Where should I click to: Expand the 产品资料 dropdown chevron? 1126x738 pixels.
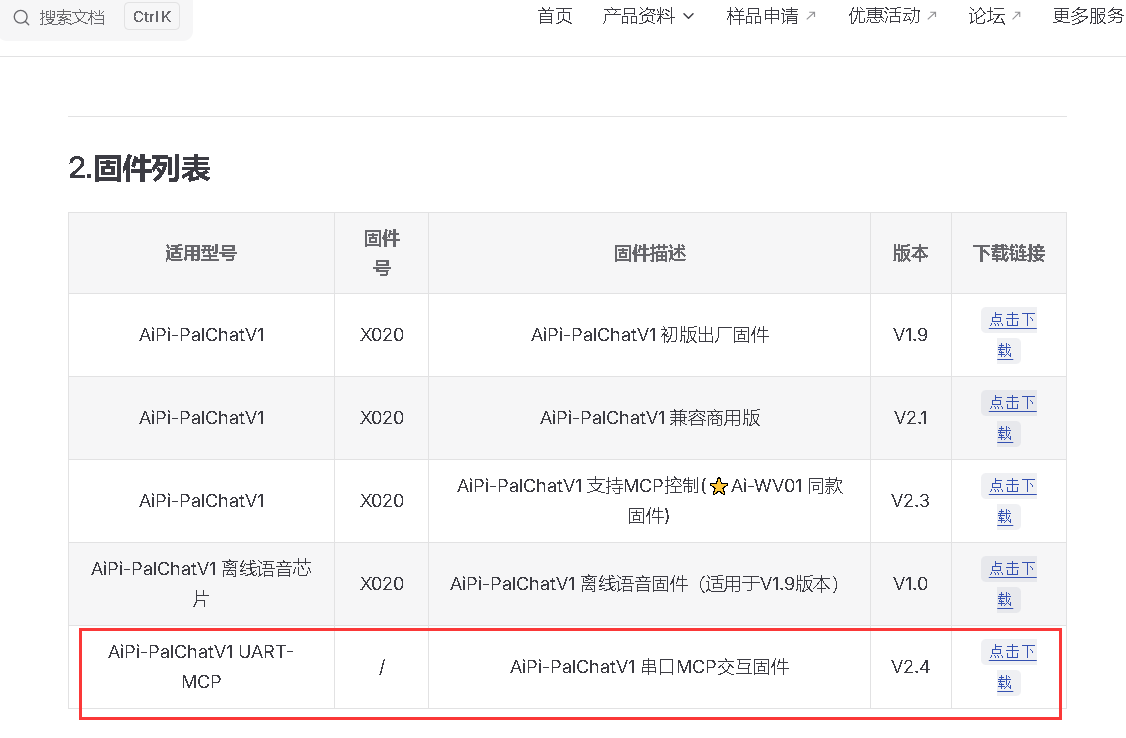coord(688,17)
